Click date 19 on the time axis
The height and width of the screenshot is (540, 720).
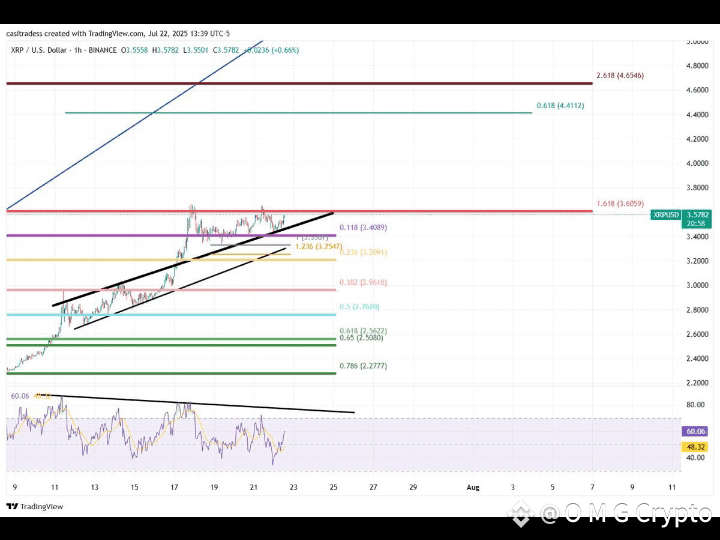(x=214, y=487)
